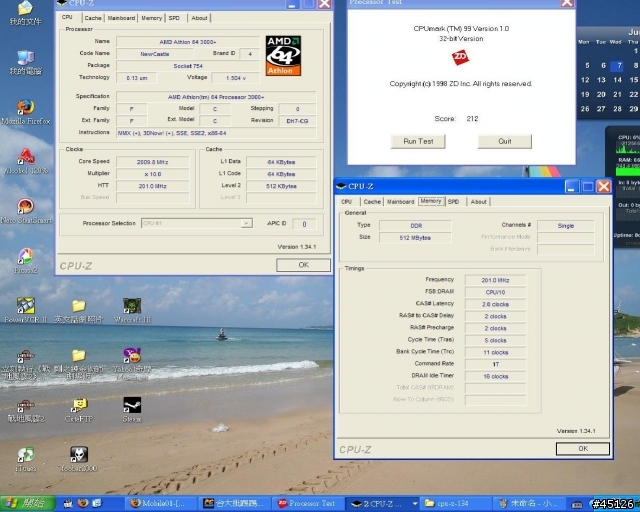Open the 我的電腦 desktop icon

pyautogui.click(x=25, y=62)
